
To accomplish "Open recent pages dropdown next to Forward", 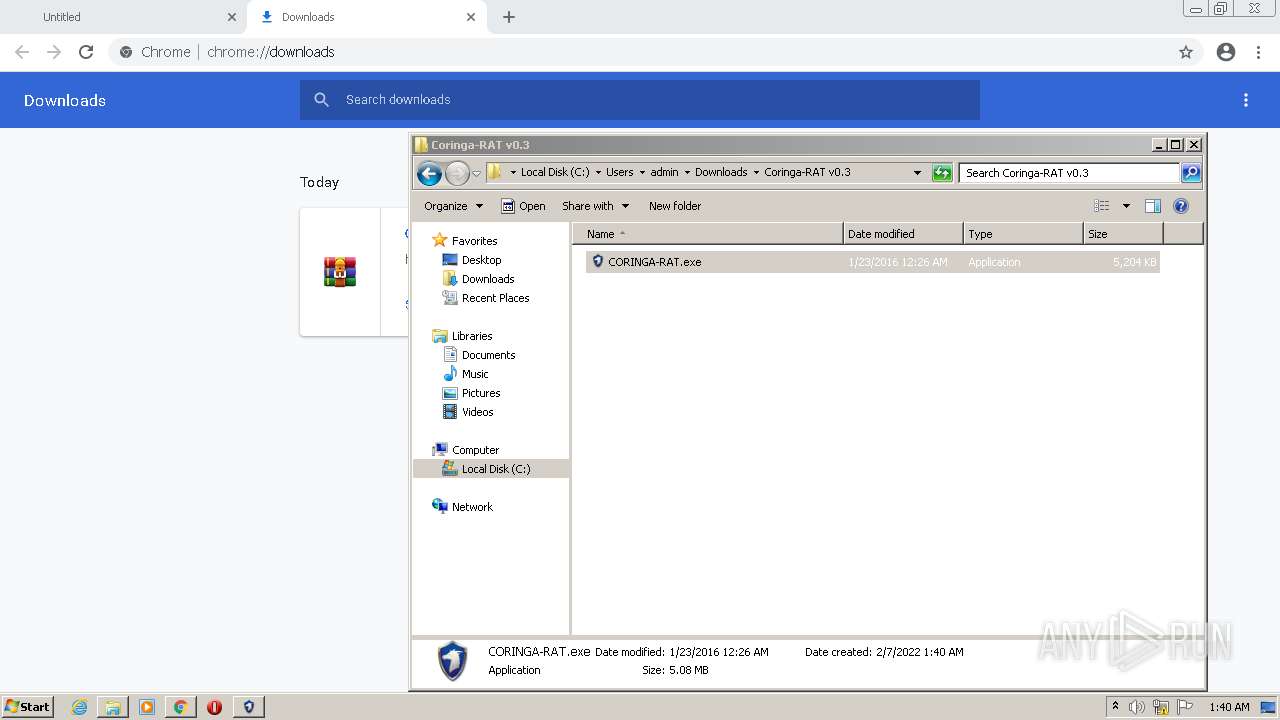I will [476, 173].
